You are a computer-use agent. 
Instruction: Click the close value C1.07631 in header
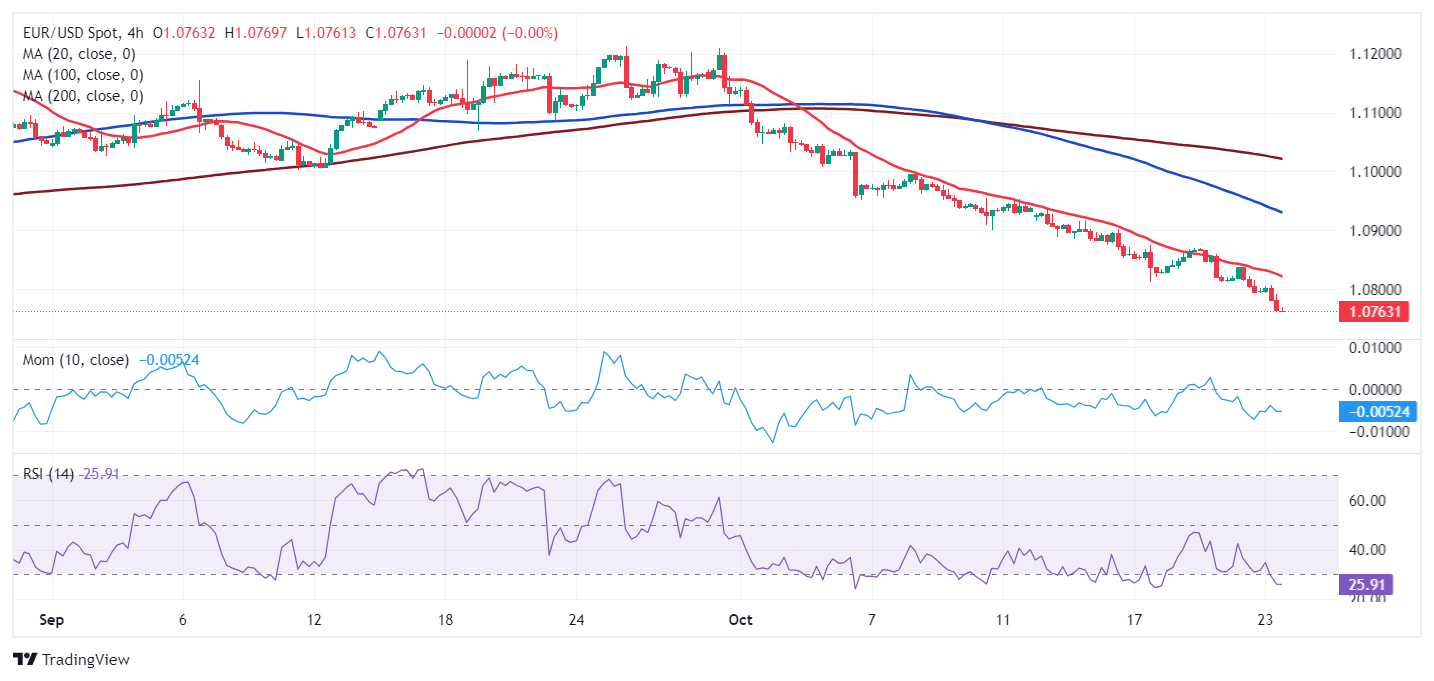[x=398, y=33]
